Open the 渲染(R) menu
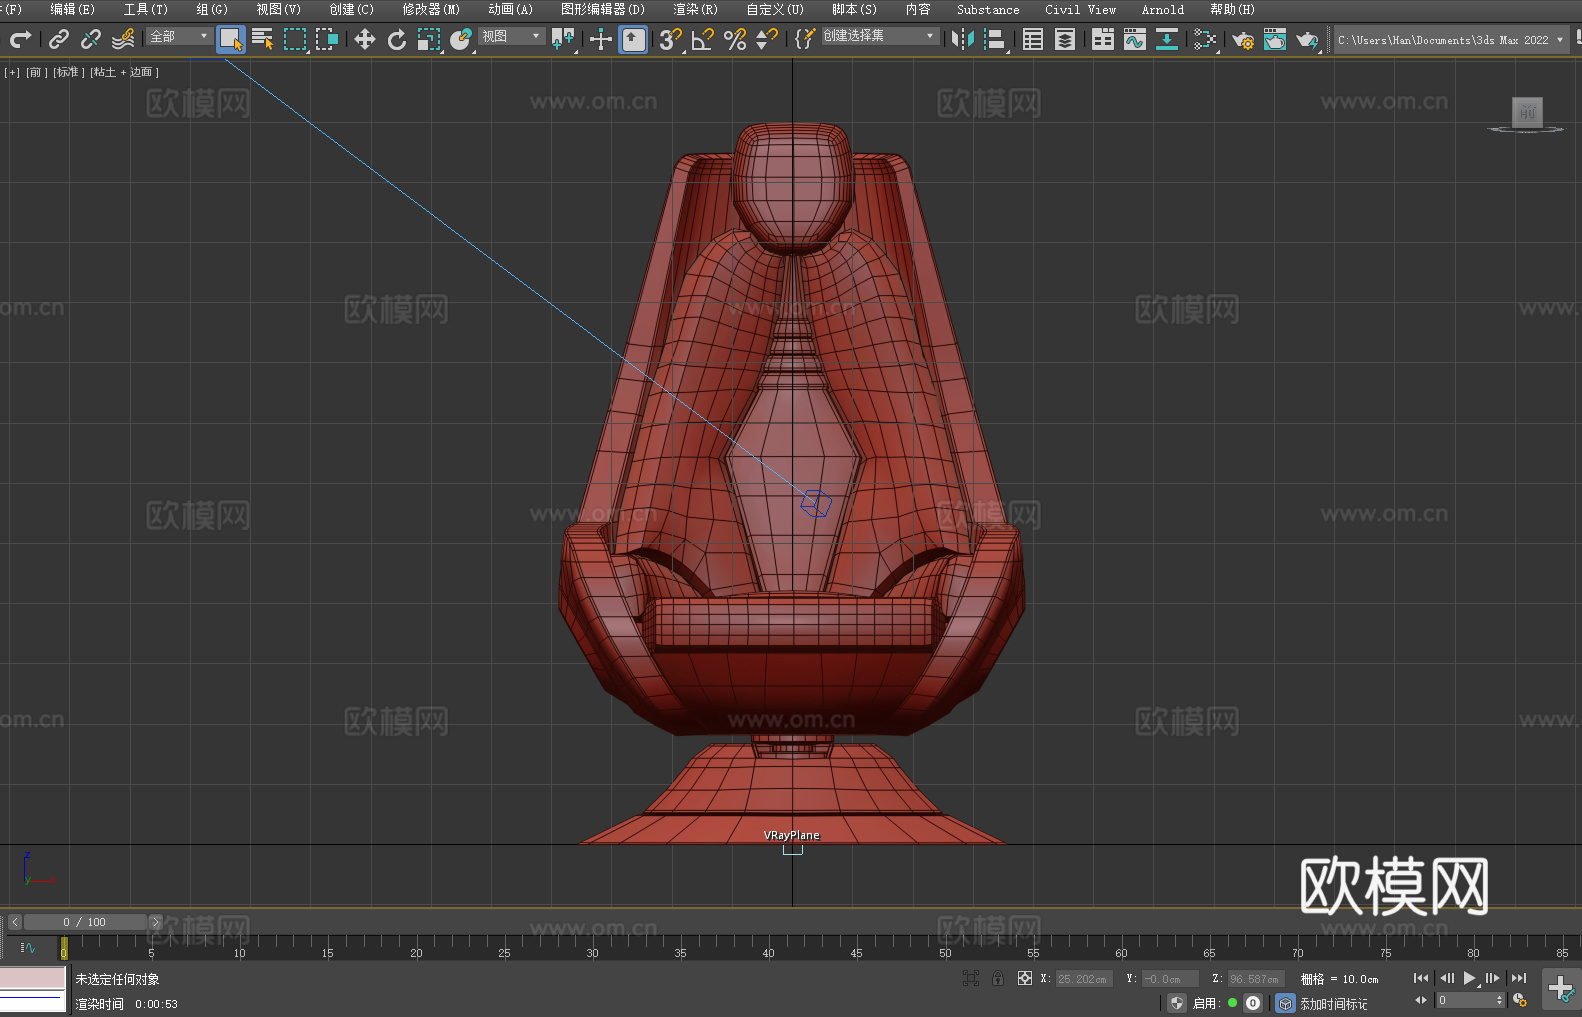This screenshot has height=1017, width=1582. (x=695, y=9)
